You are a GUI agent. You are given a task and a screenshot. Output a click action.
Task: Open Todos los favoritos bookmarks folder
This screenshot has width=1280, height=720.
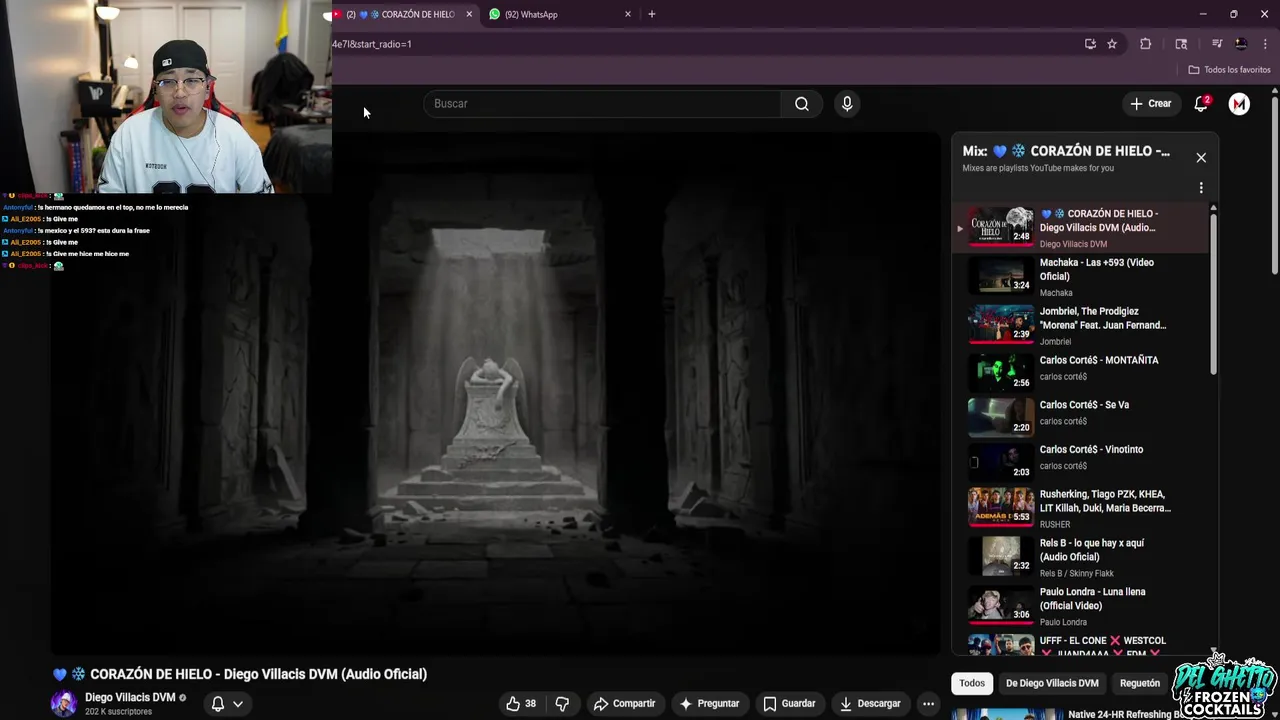pyautogui.click(x=1229, y=70)
